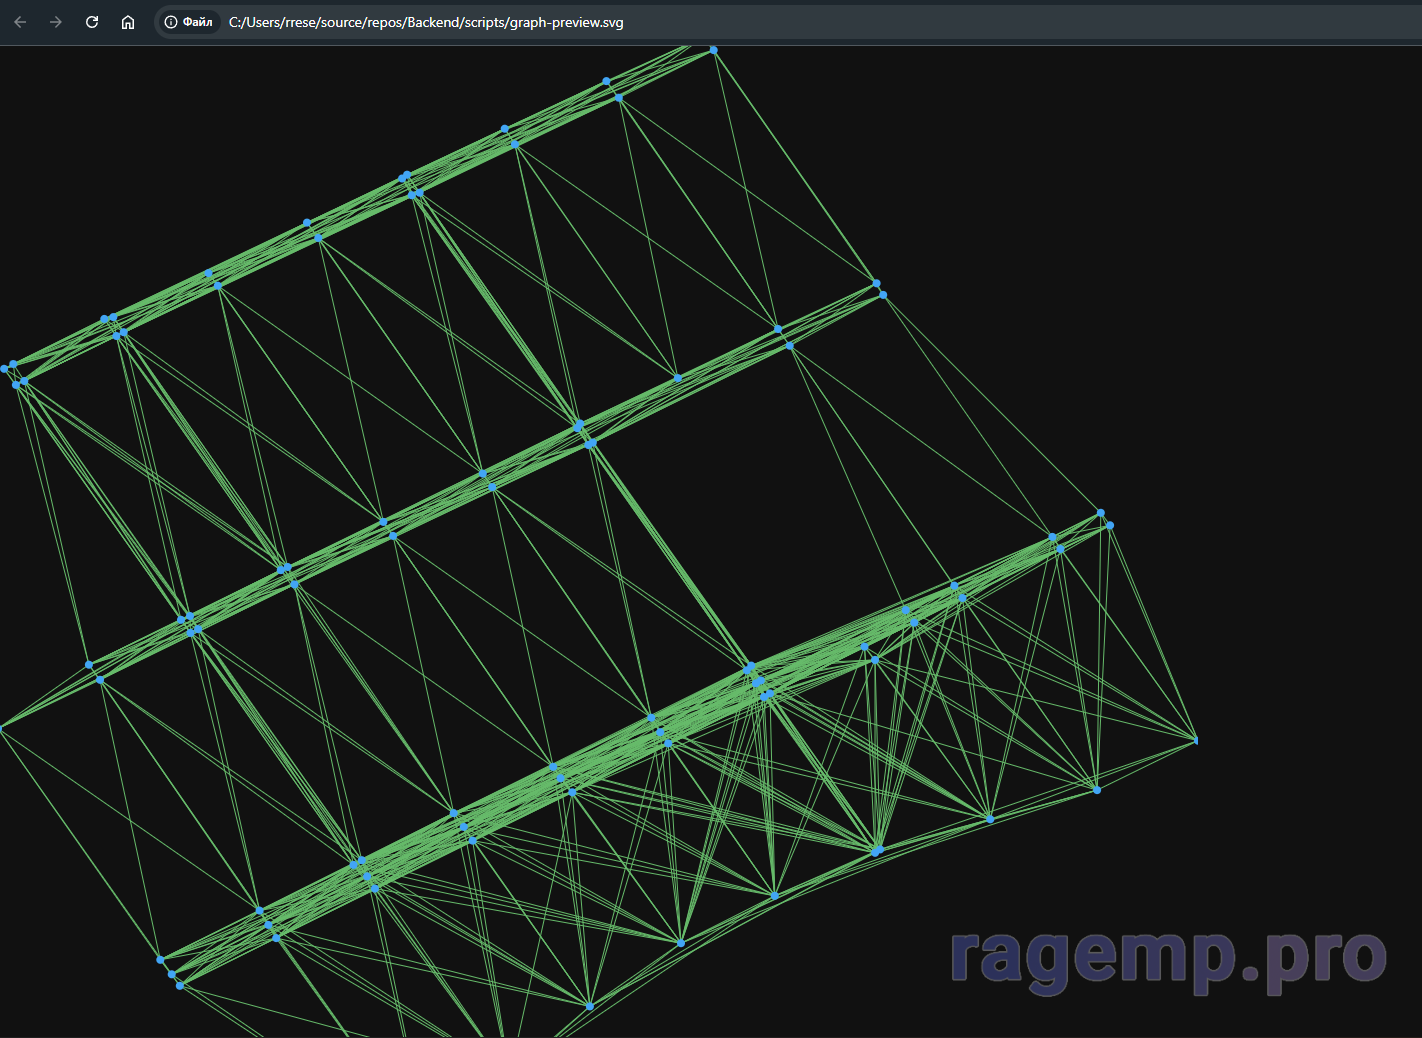Pick second node from right on bottom curve

[x=1097, y=790]
